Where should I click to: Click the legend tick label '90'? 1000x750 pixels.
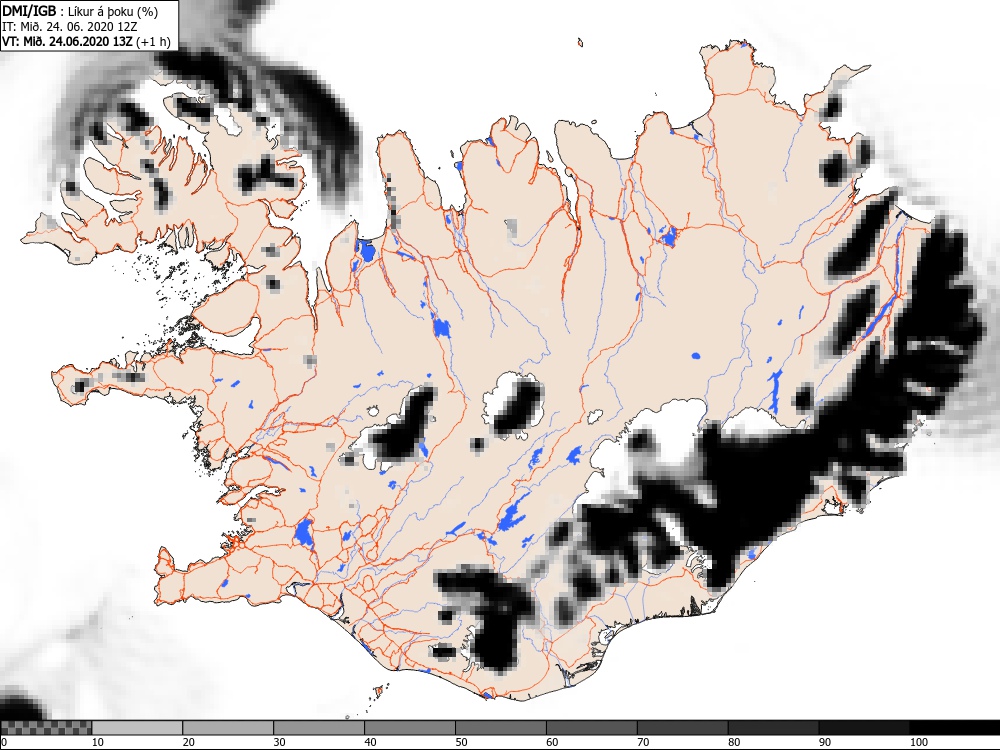tap(825, 742)
